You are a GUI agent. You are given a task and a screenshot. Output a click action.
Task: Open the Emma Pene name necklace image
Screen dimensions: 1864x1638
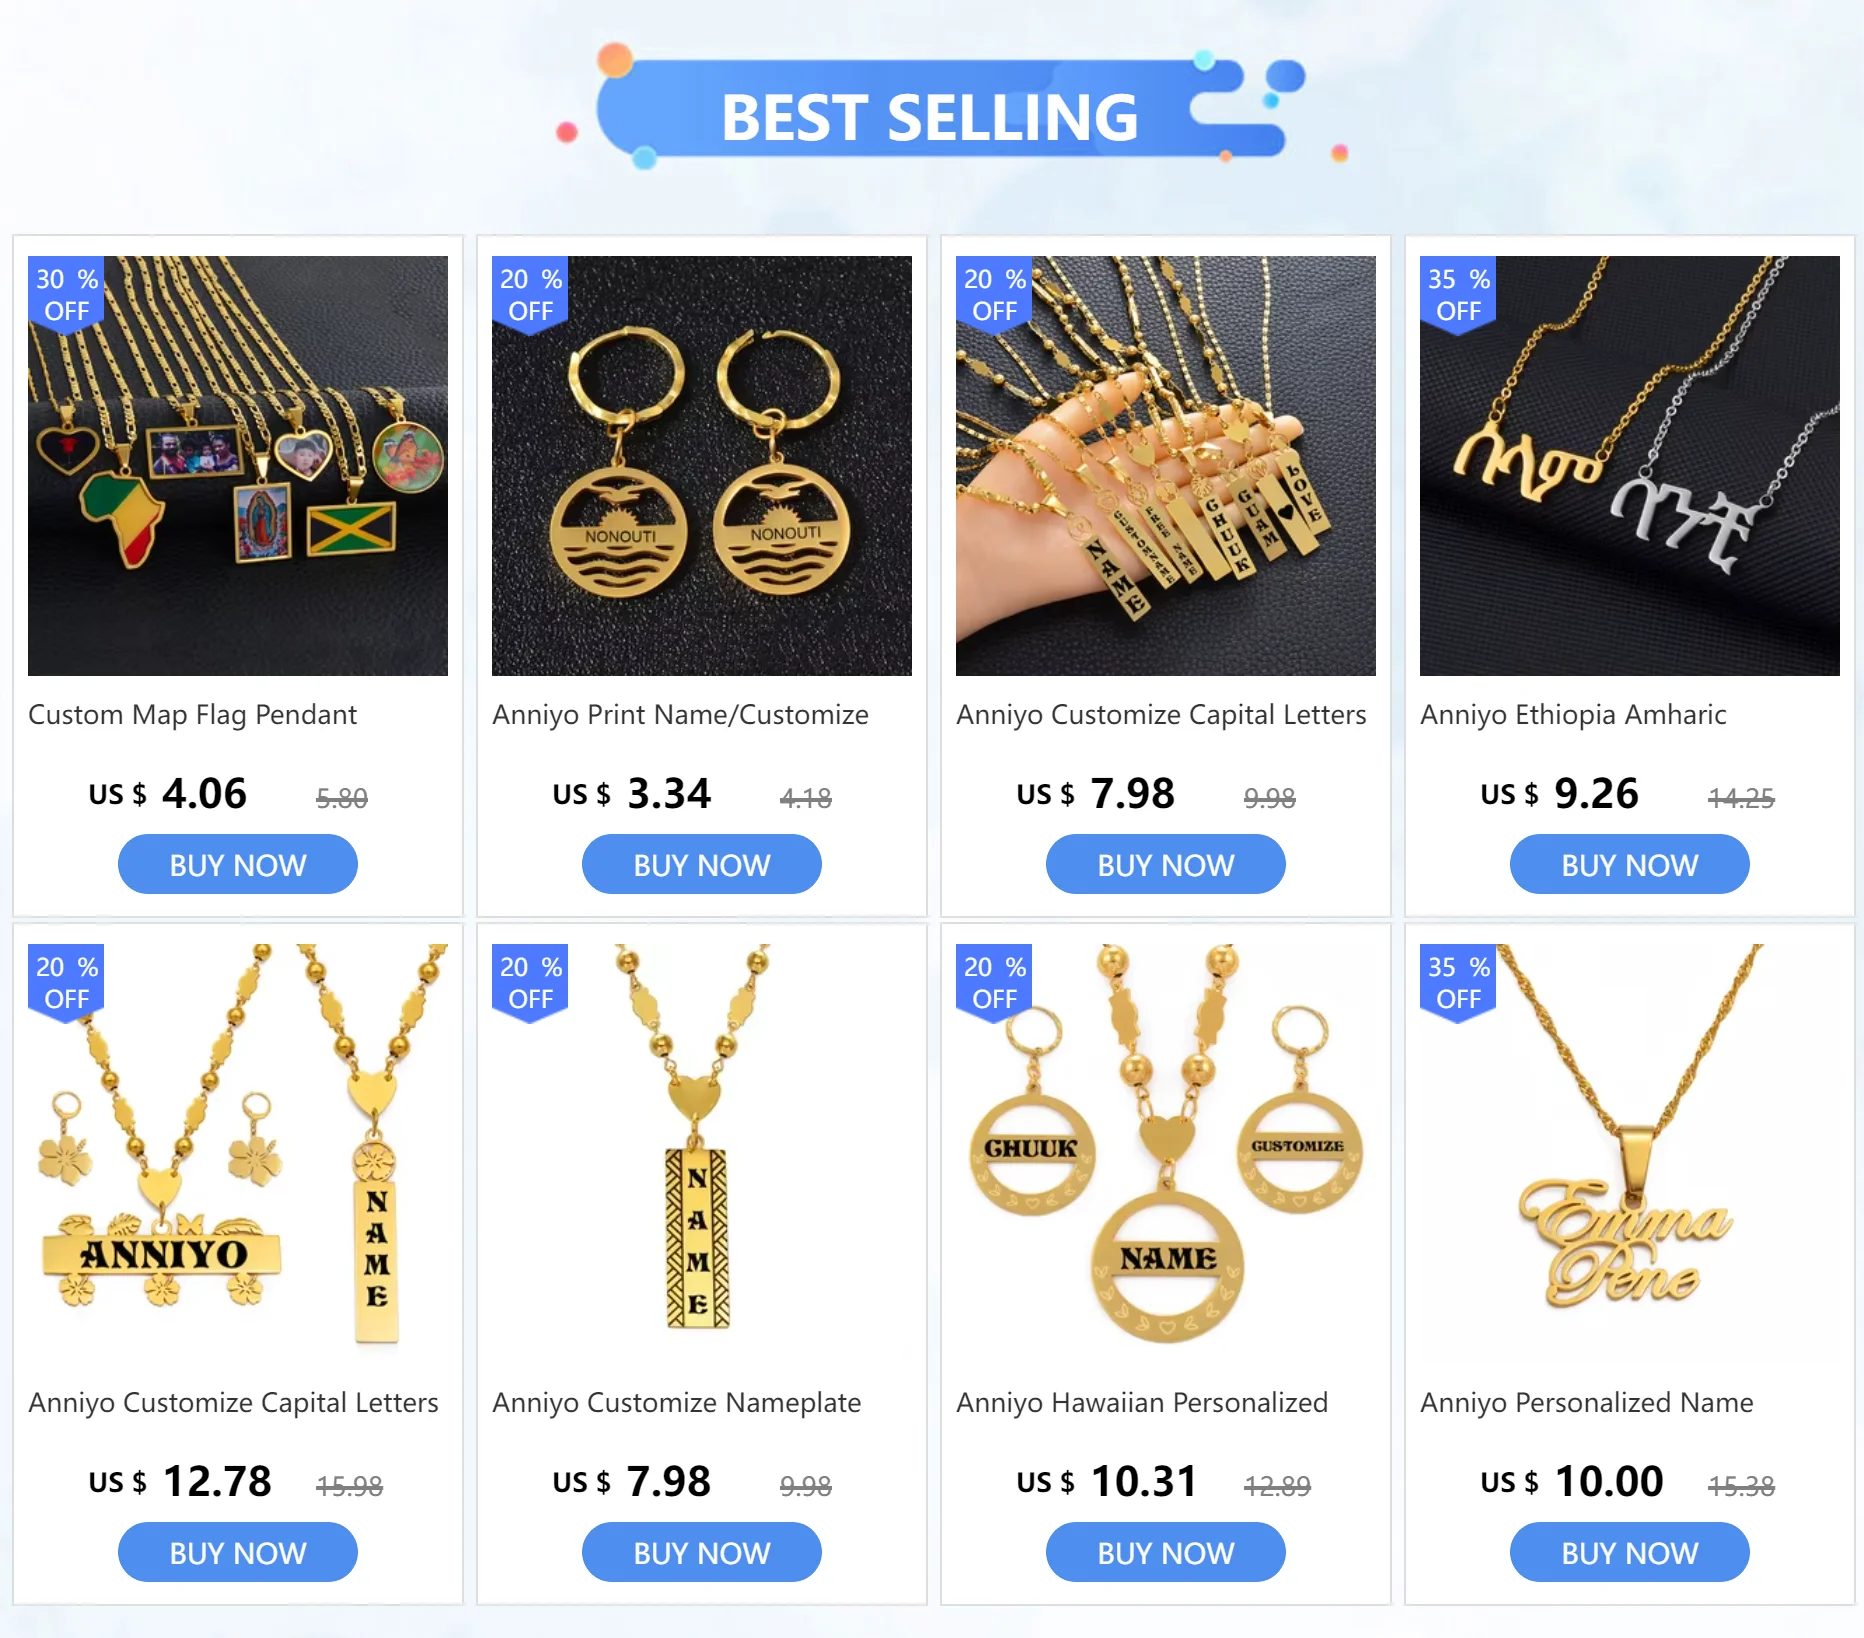(x=1630, y=1154)
